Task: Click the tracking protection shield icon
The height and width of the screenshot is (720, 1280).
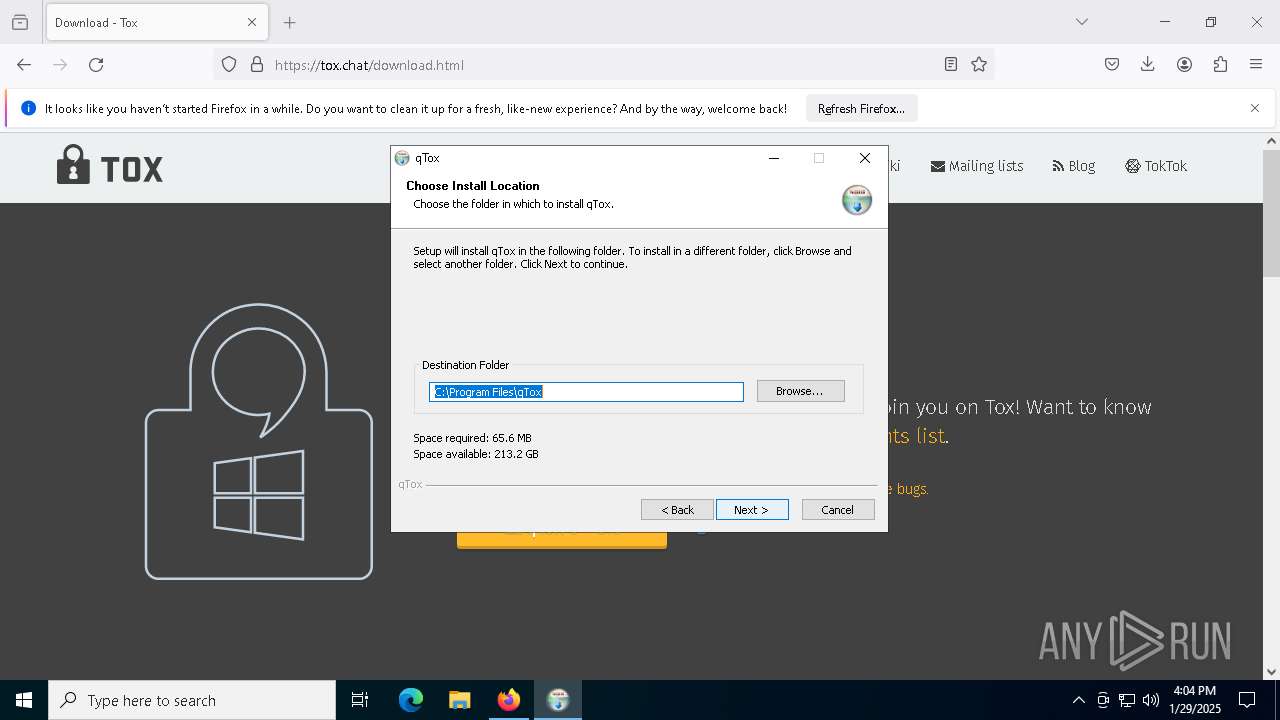Action: click(229, 65)
